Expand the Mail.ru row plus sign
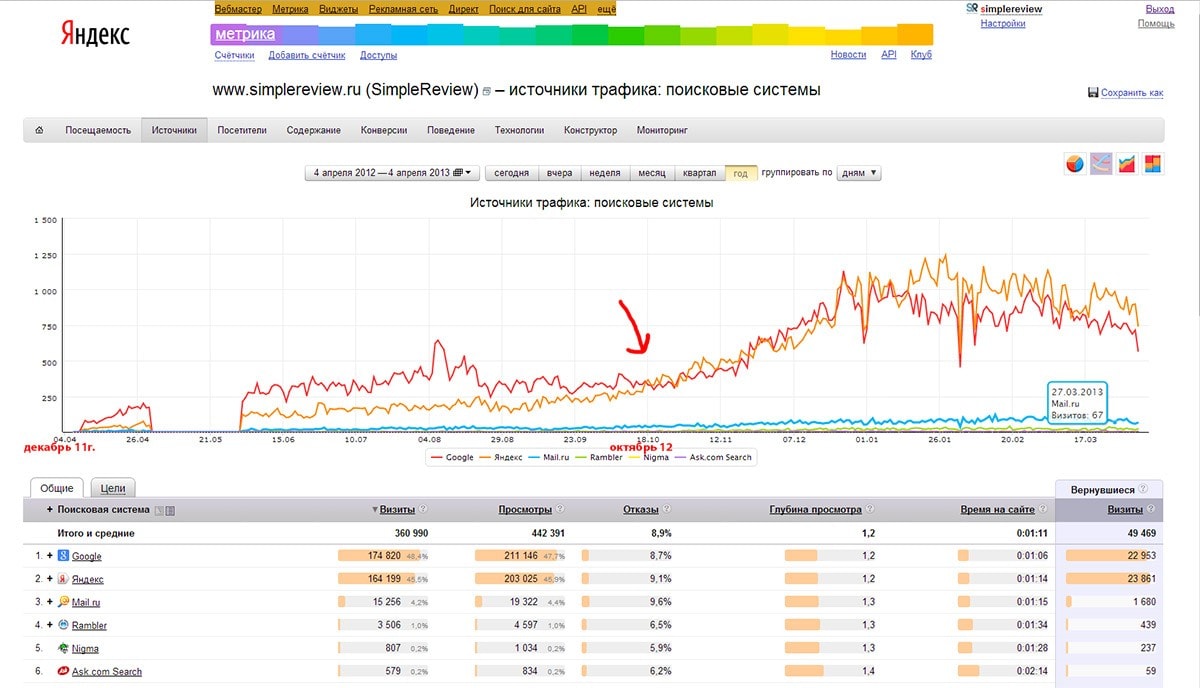 [x=49, y=602]
